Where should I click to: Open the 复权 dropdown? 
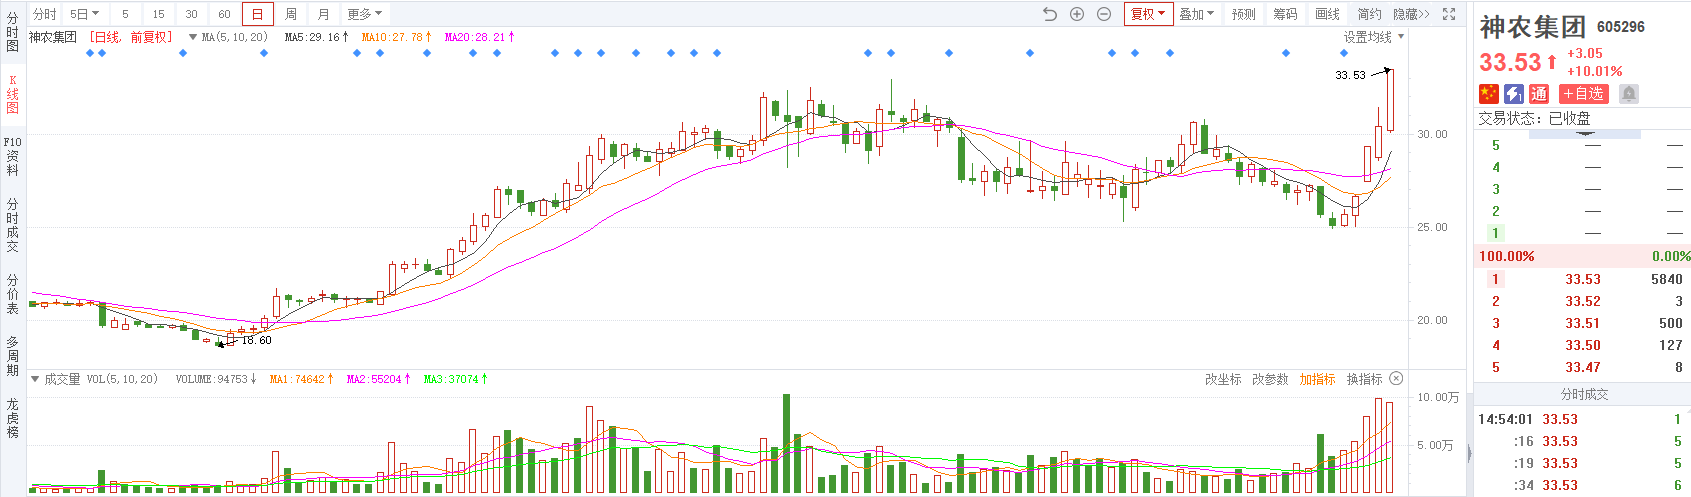[1147, 14]
